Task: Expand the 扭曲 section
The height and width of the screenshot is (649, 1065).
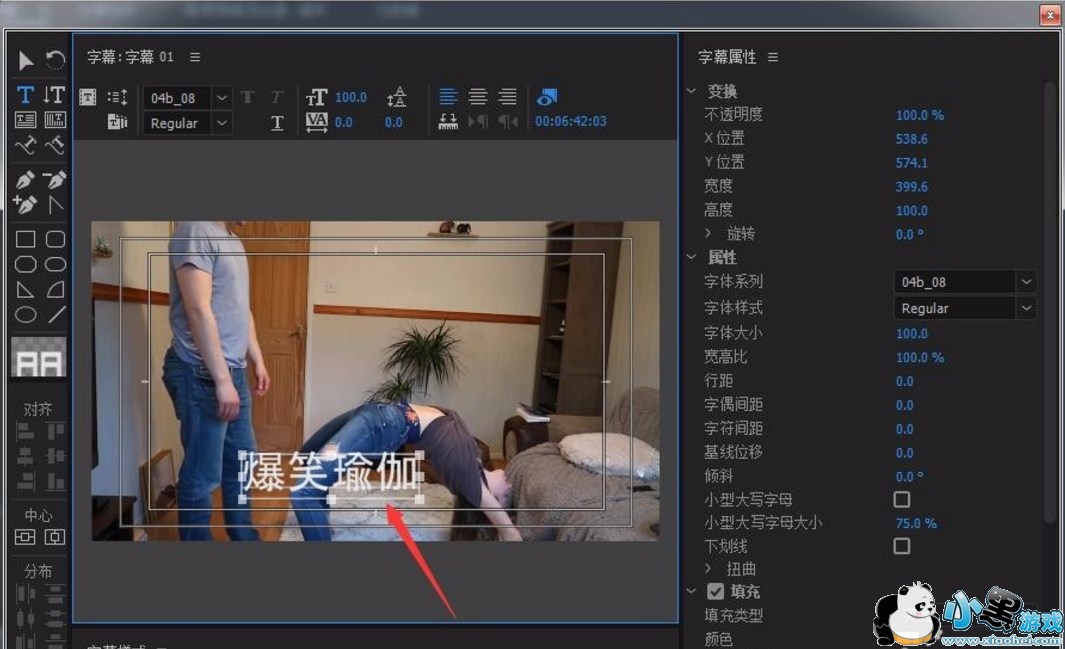Action: point(708,569)
